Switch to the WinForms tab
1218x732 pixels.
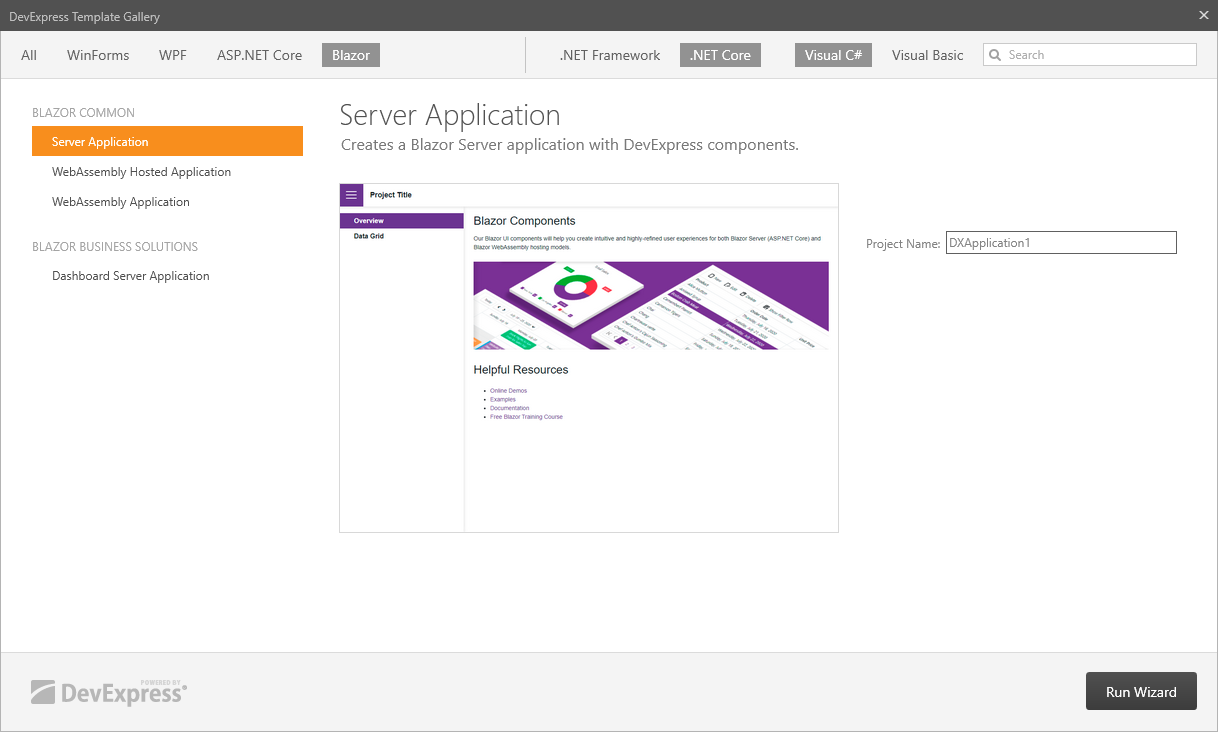click(98, 55)
